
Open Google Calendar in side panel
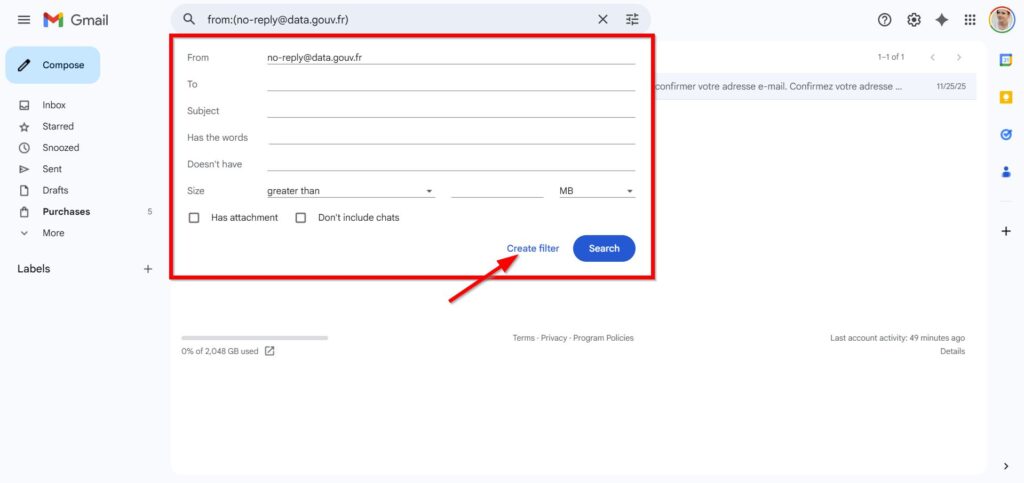[1006, 60]
